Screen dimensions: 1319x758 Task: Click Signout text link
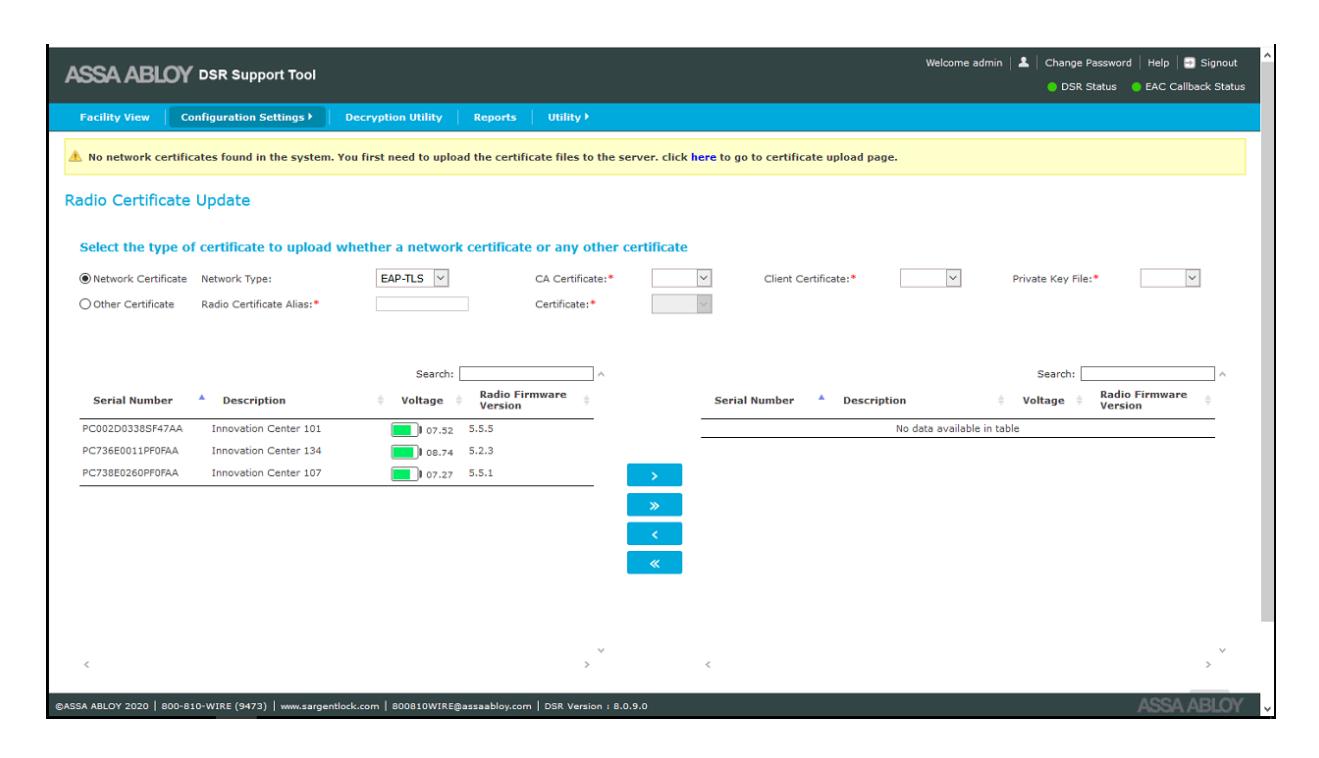[1219, 62]
